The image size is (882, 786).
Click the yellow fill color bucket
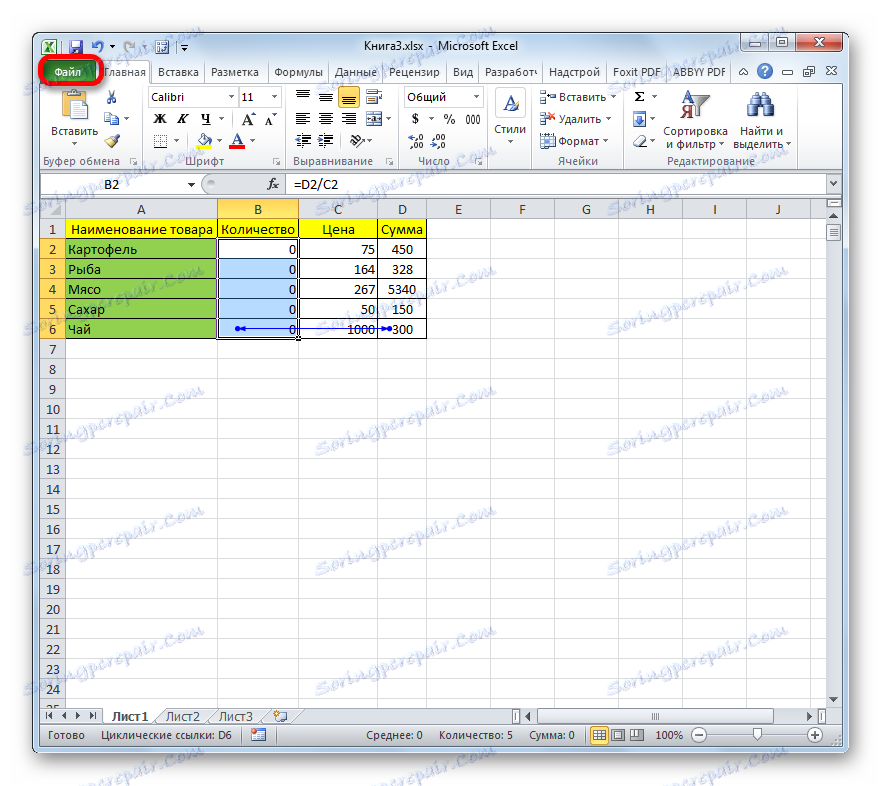click(205, 141)
